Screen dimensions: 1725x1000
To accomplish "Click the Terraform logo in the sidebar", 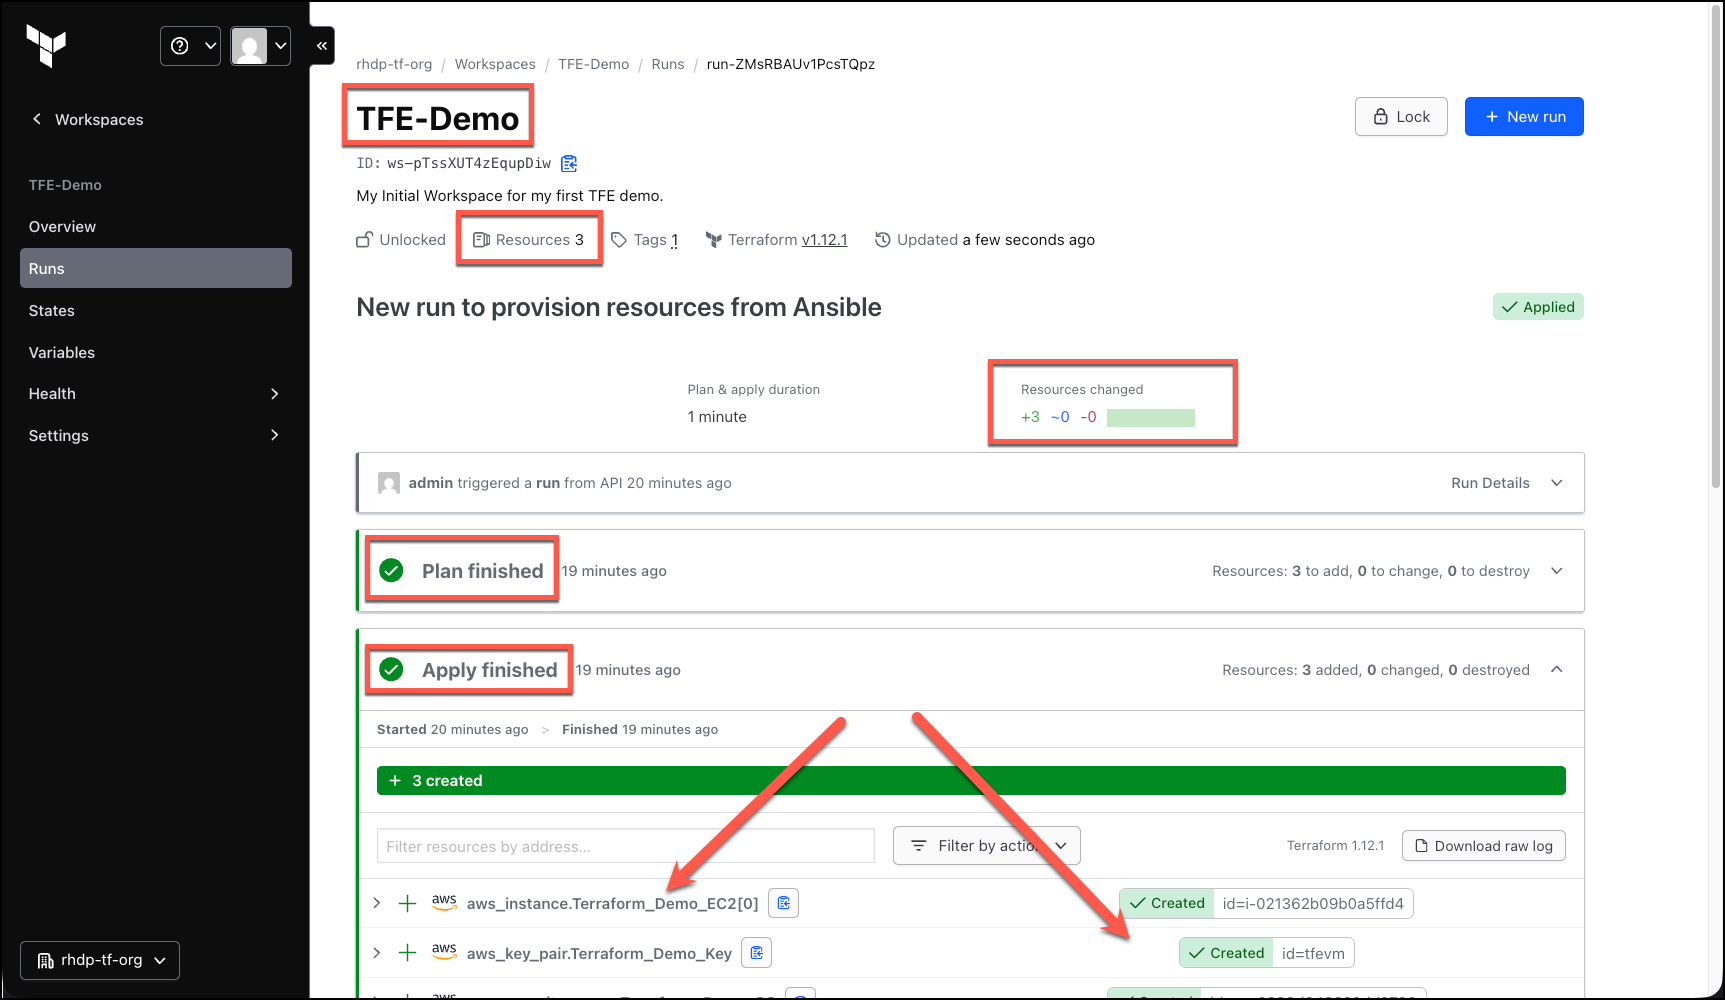I will pyautogui.click(x=46, y=46).
